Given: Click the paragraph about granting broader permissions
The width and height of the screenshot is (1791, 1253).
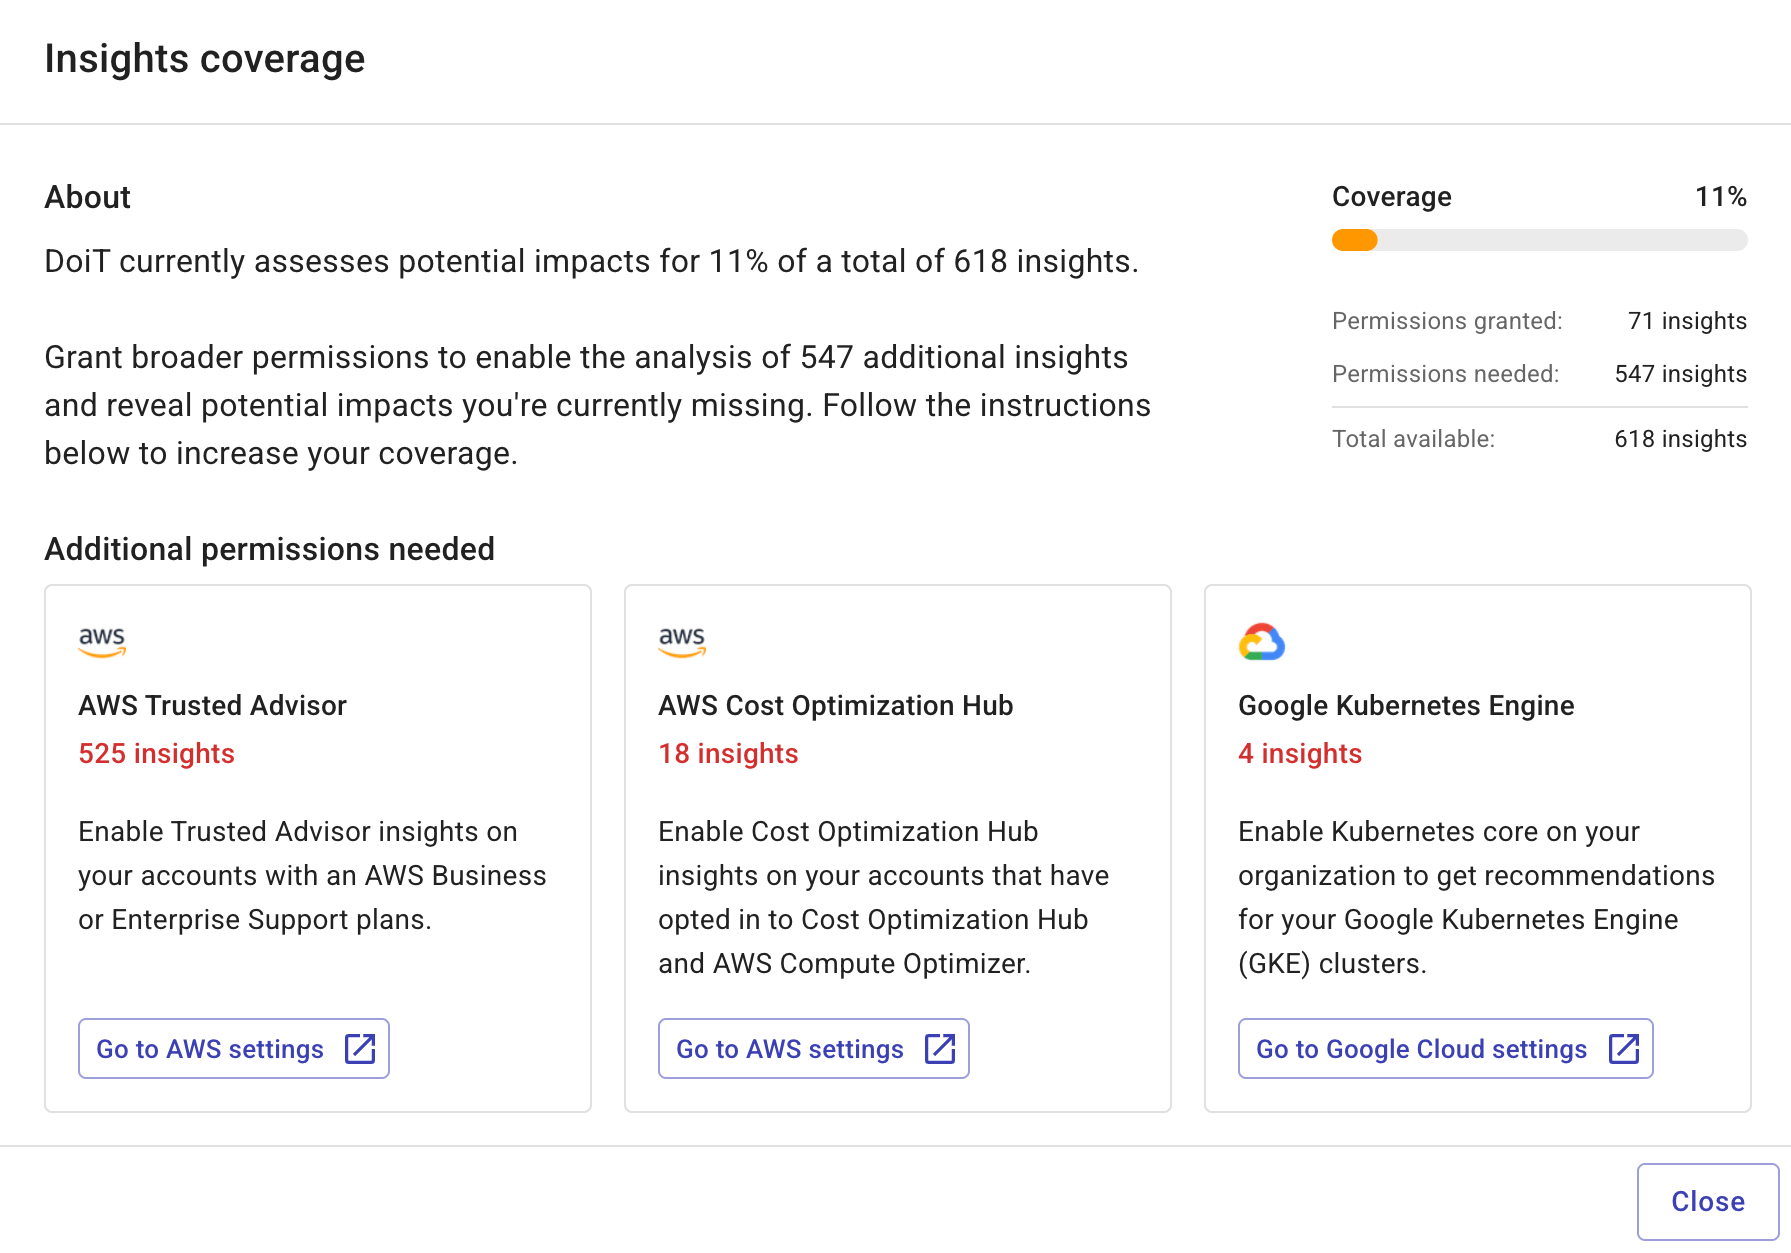Looking at the screenshot, I should [598, 405].
